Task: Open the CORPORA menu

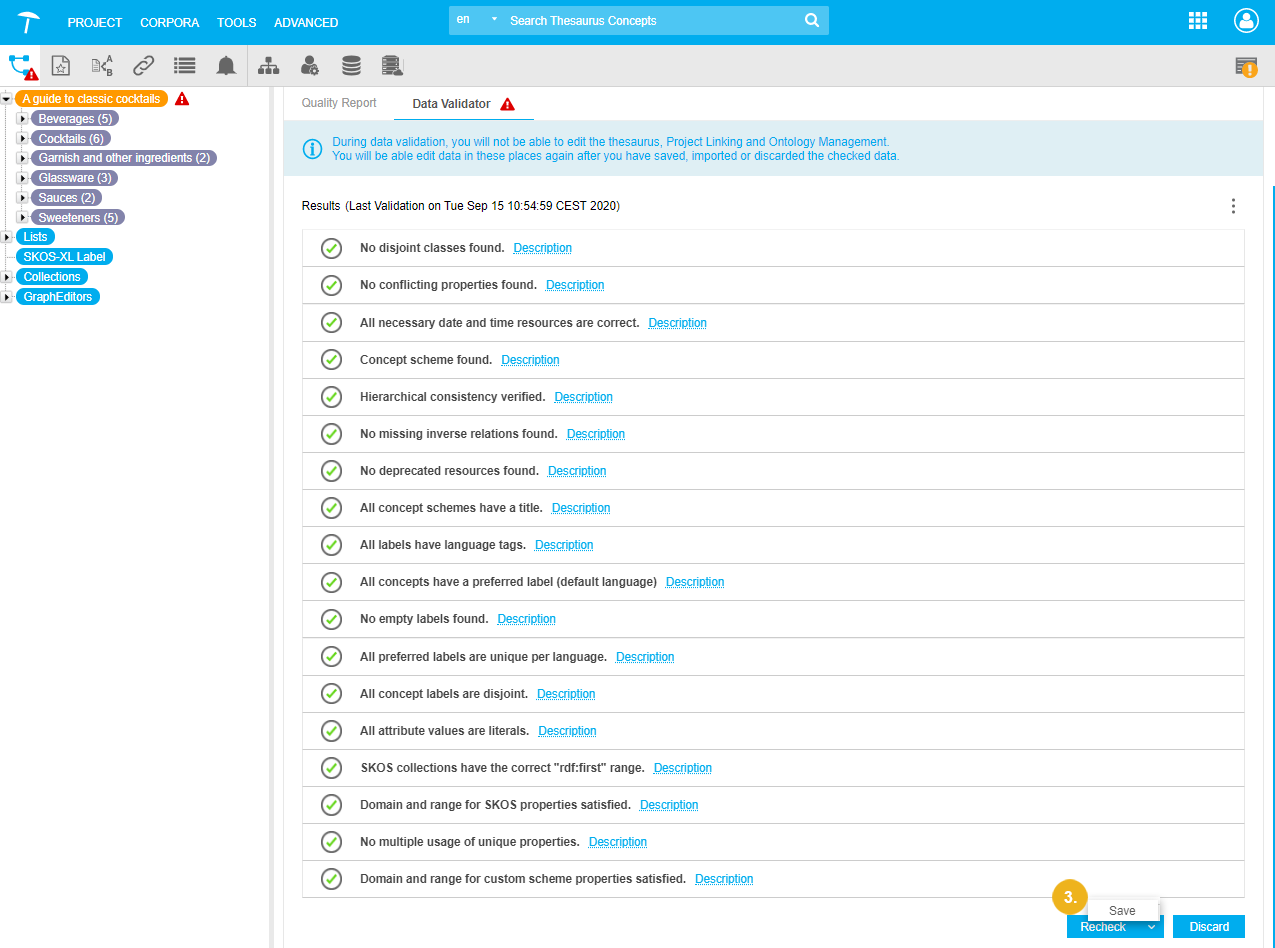Action: (169, 22)
